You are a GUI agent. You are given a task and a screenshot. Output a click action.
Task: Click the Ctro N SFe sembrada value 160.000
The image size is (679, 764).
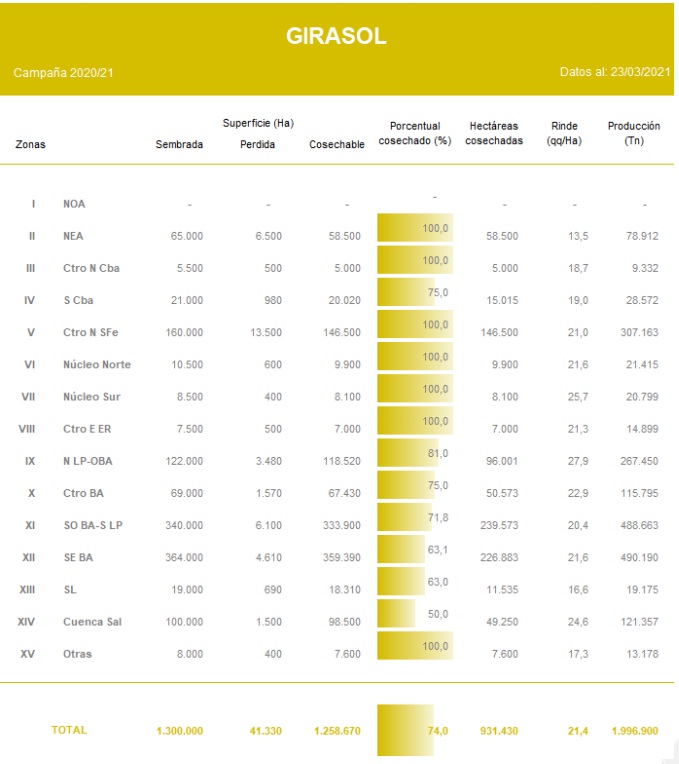(x=183, y=333)
